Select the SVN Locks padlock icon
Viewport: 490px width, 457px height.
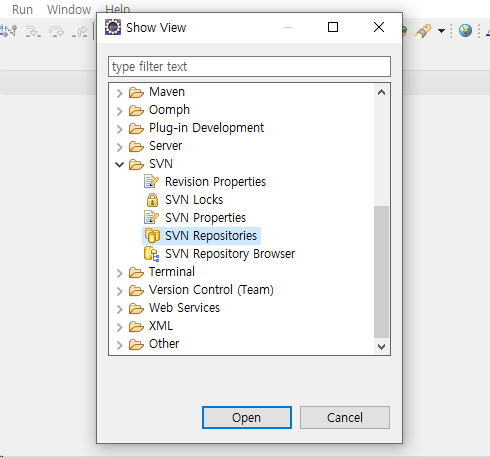pos(152,200)
